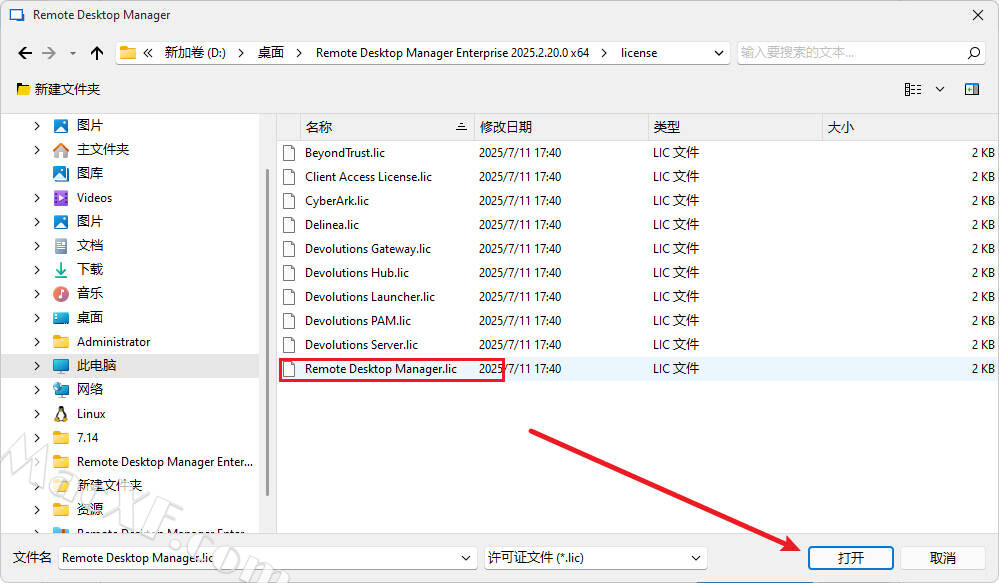Go back with the left arrow
The height and width of the screenshot is (583, 999).
point(25,53)
